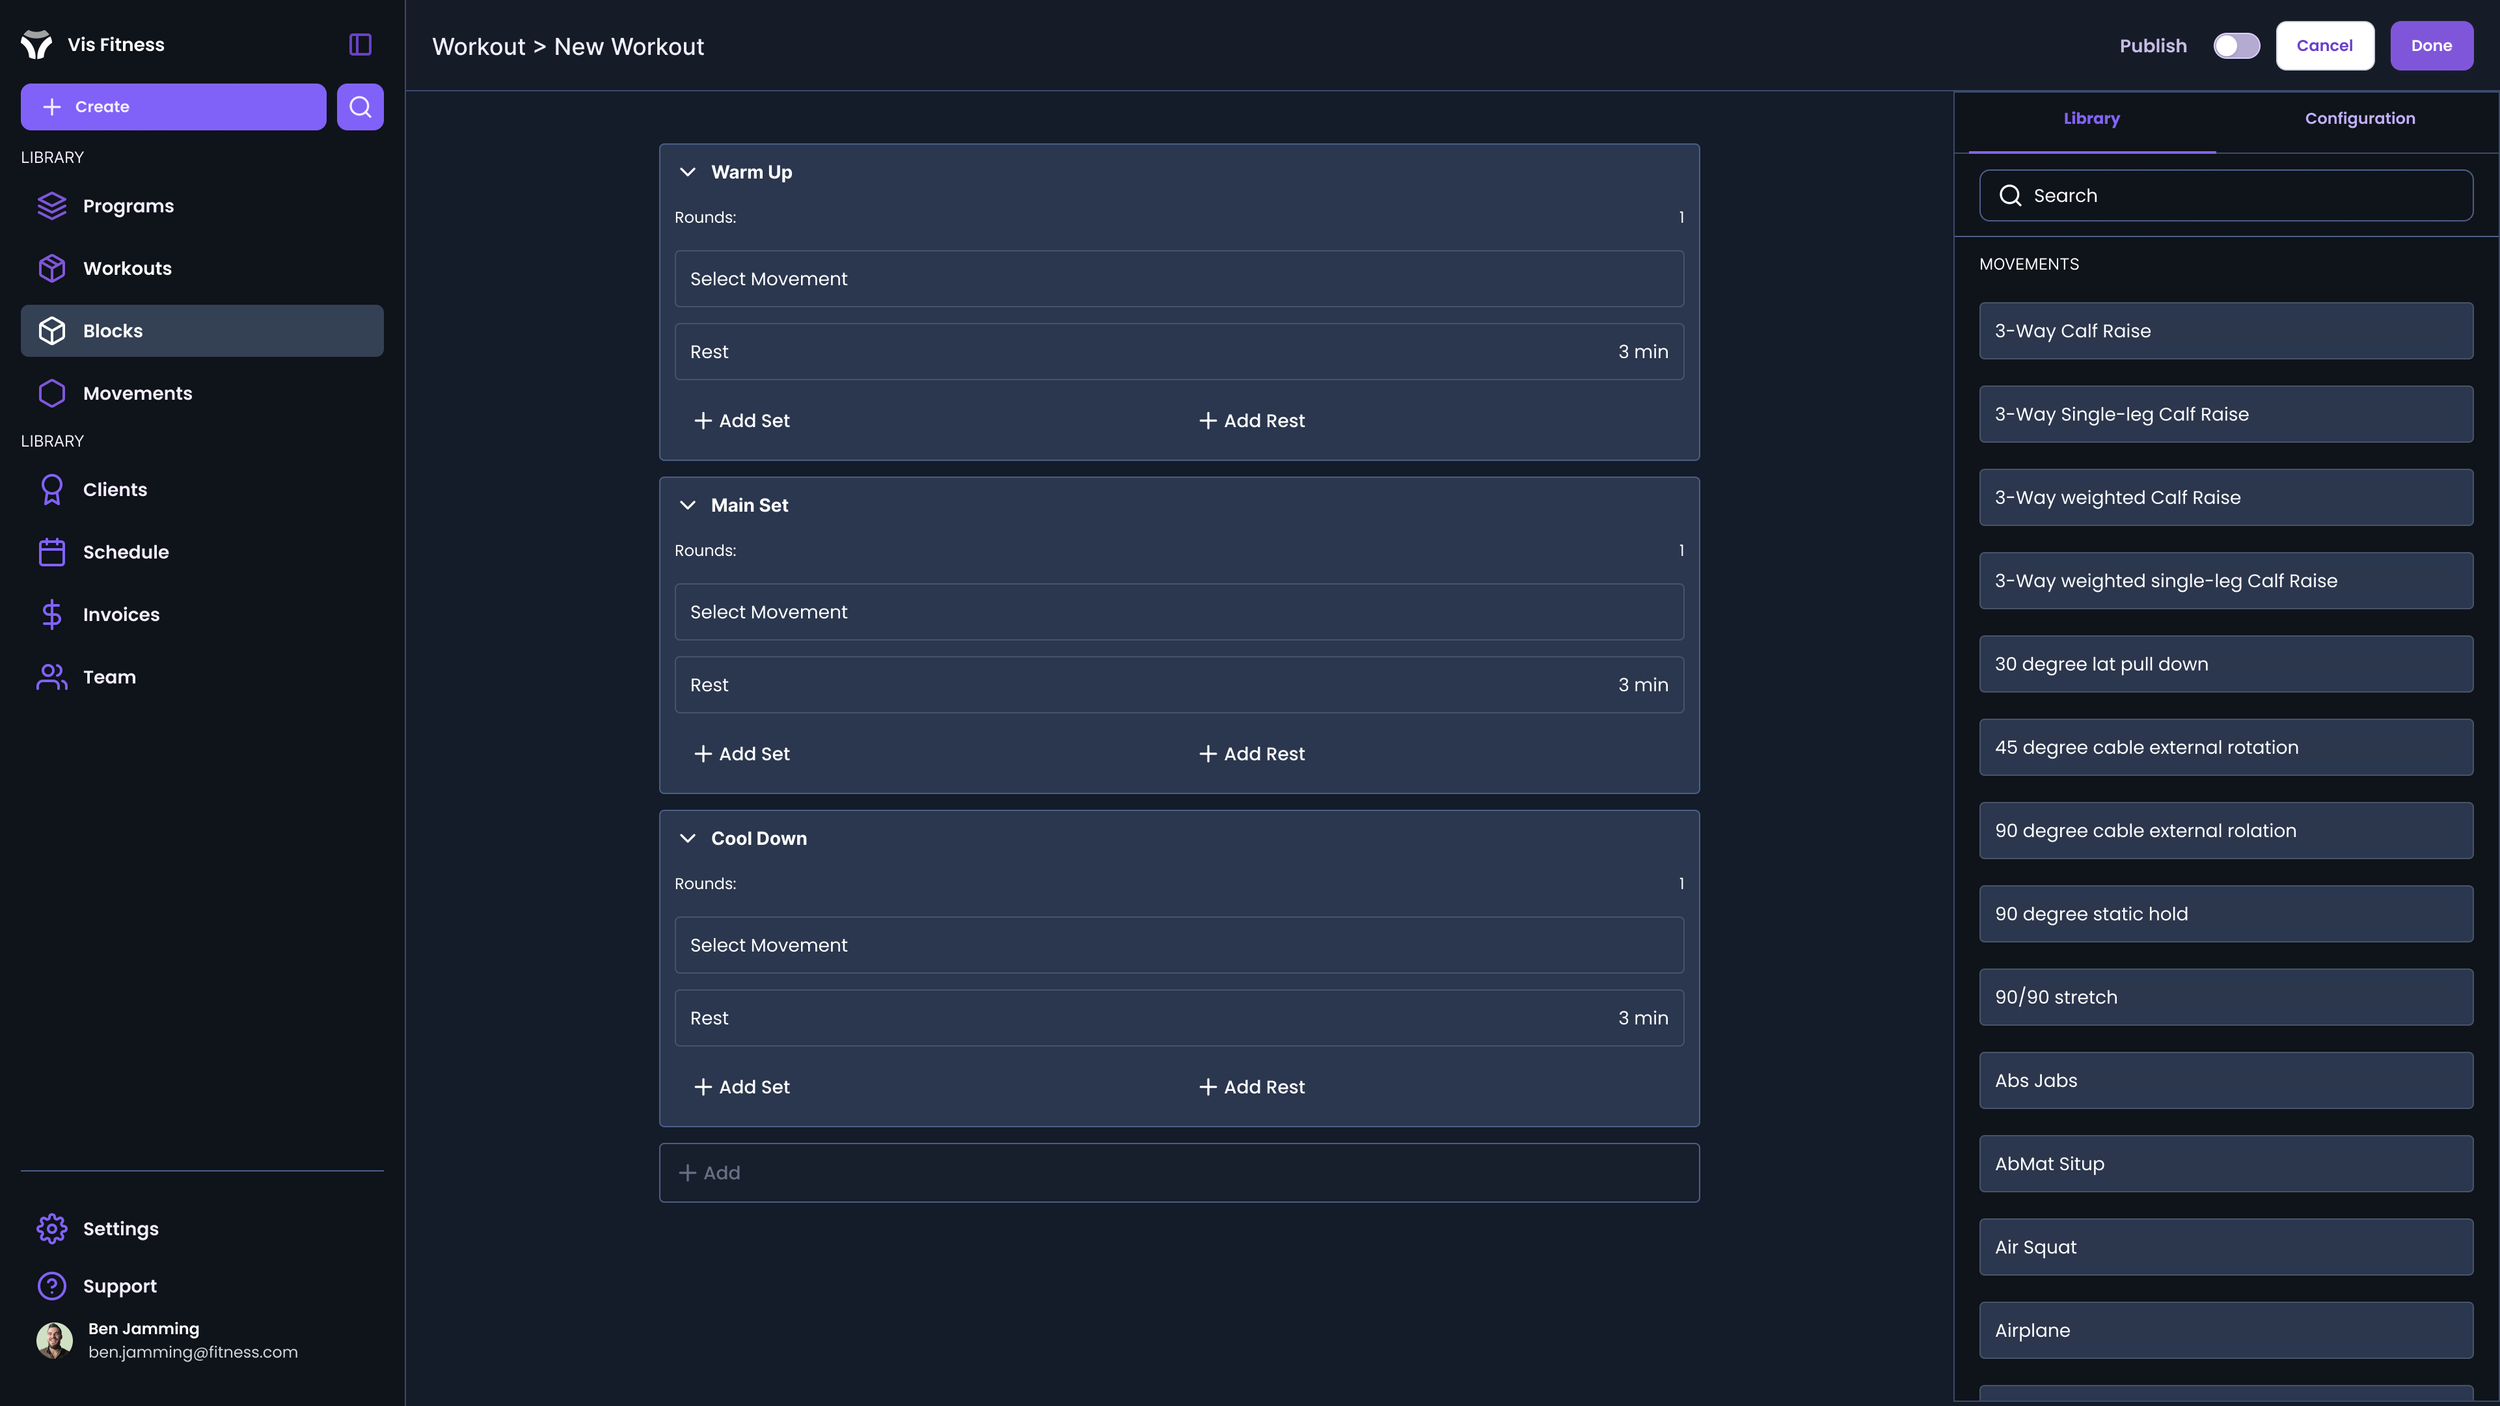Select the Movements hexagon icon
Image resolution: width=2500 pixels, height=1406 pixels.
point(52,393)
